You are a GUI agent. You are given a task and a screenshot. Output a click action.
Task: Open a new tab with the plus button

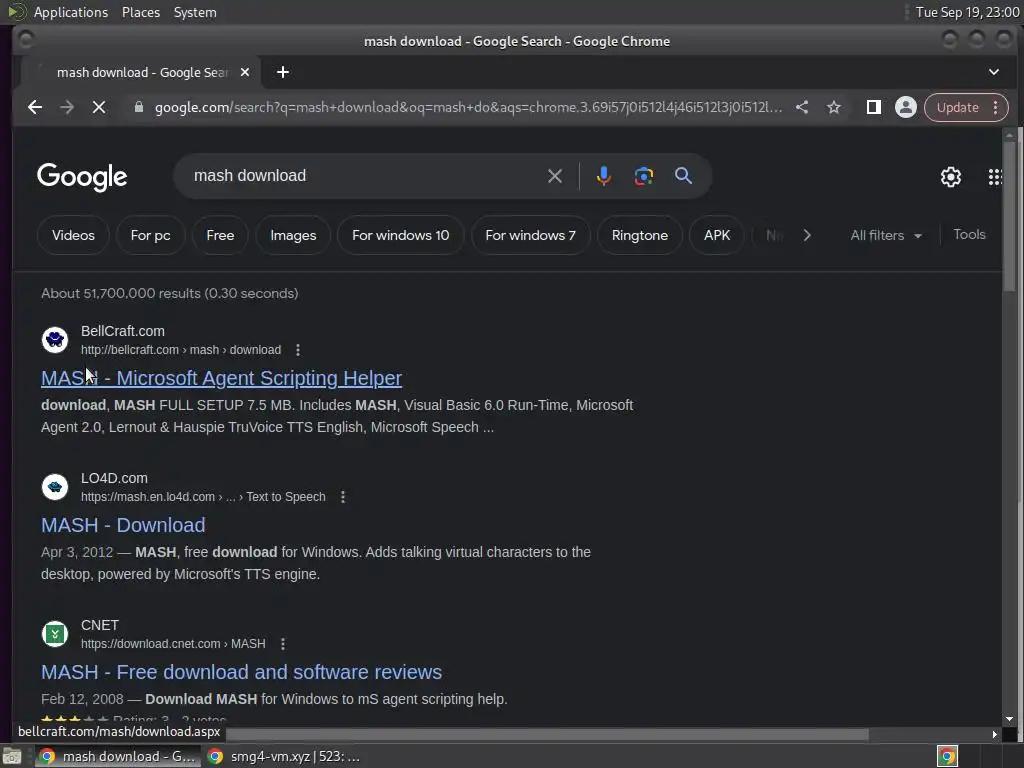283,72
